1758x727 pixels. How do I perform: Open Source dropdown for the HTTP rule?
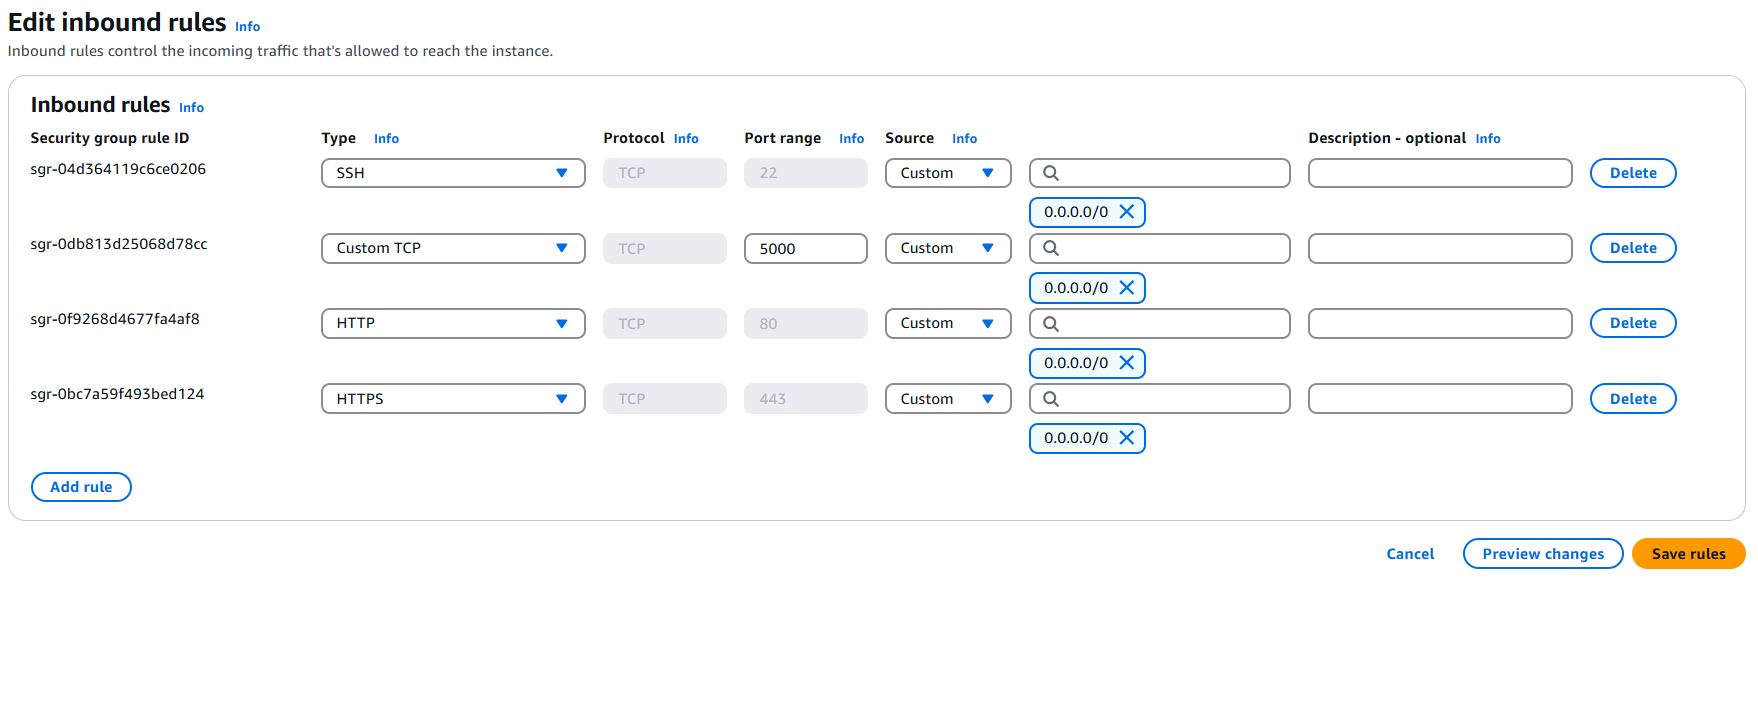pos(947,323)
